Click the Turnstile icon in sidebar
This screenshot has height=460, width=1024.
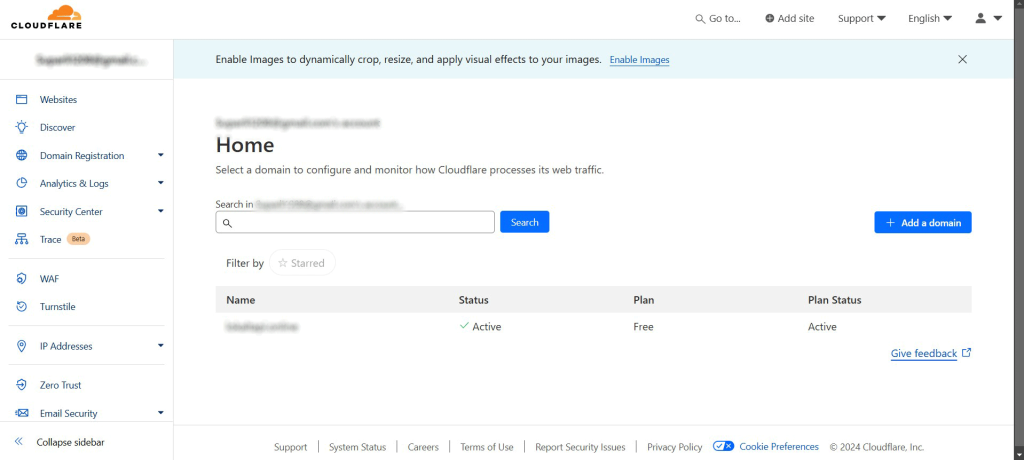pyautogui.click(x=21, y=307)
